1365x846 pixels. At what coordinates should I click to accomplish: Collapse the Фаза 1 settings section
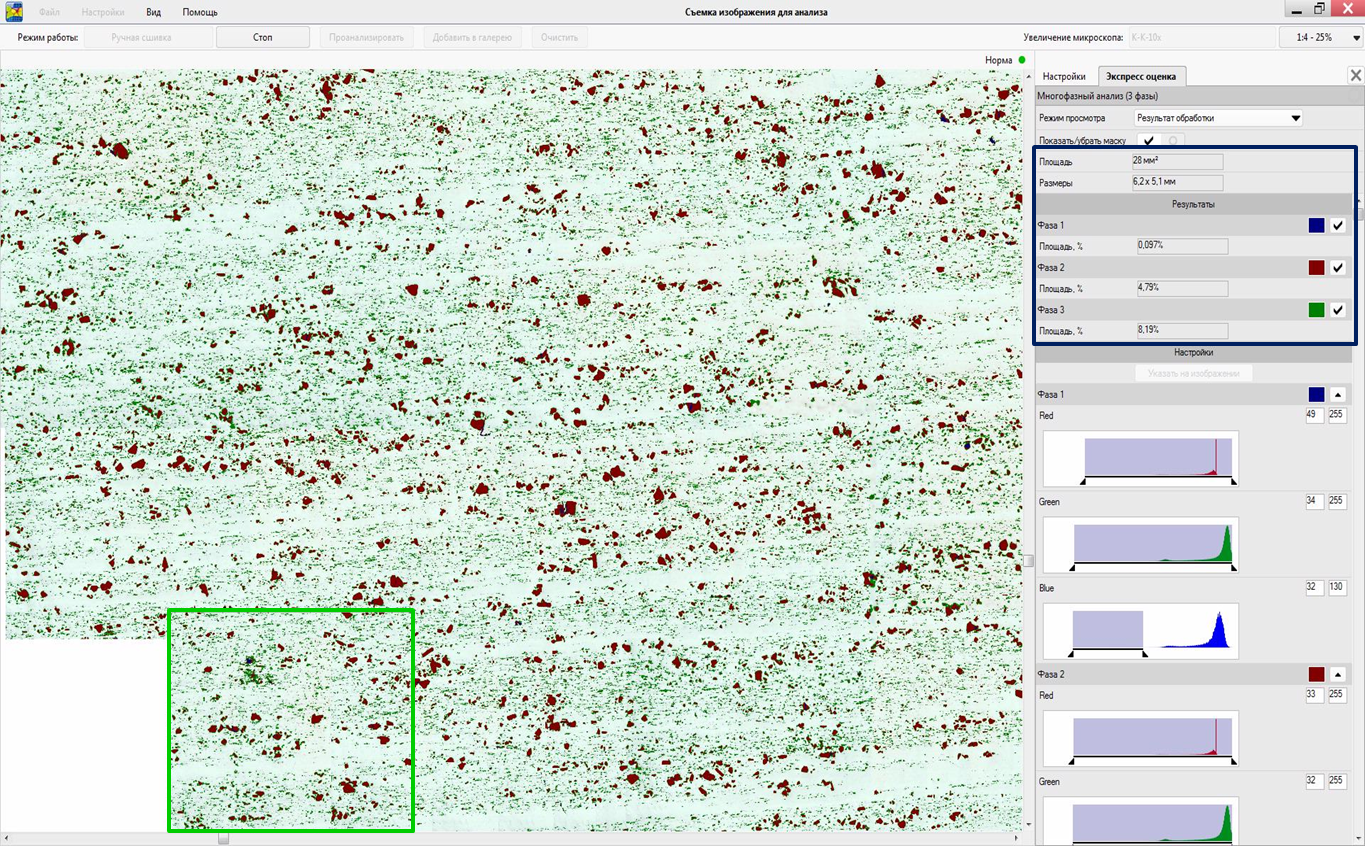(x=1338, y=395)
